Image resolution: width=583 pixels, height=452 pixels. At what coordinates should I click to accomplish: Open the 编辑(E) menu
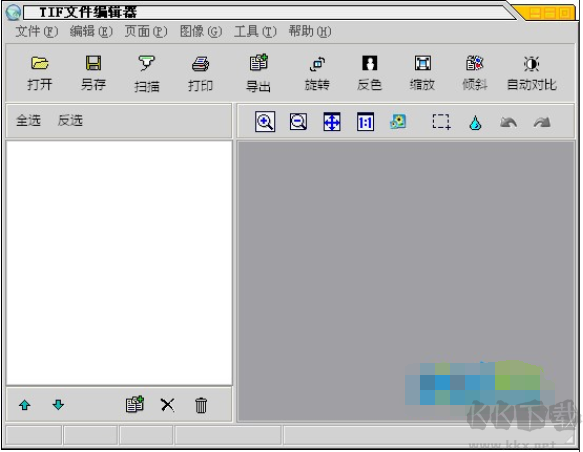pyautogui.click(x=91, y=31)
